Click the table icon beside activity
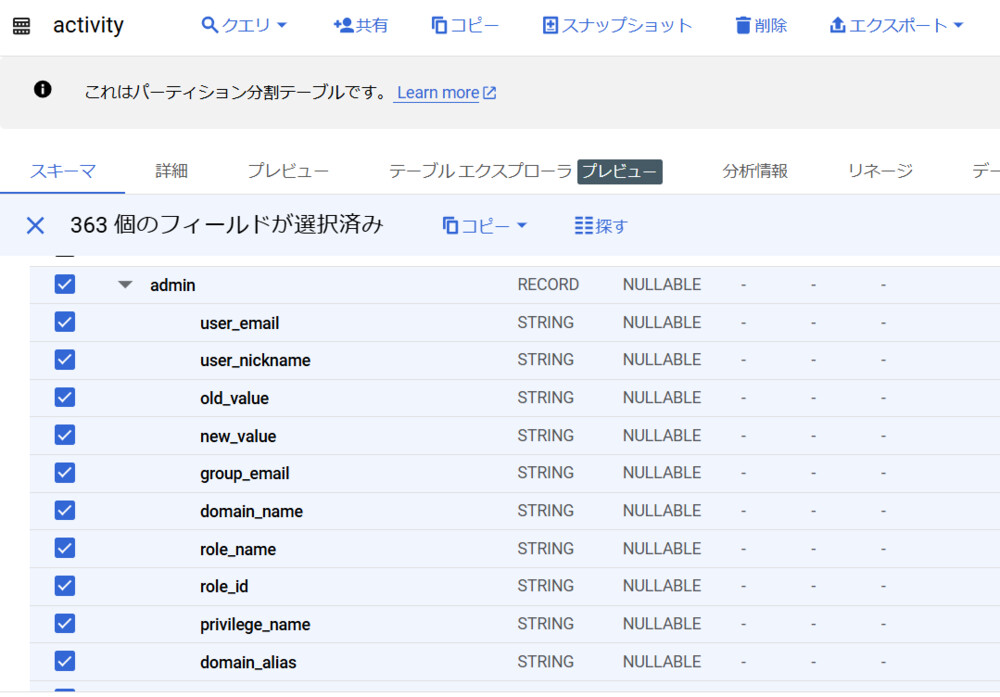This screenshot has width=1000, height=697. point(21,26)
